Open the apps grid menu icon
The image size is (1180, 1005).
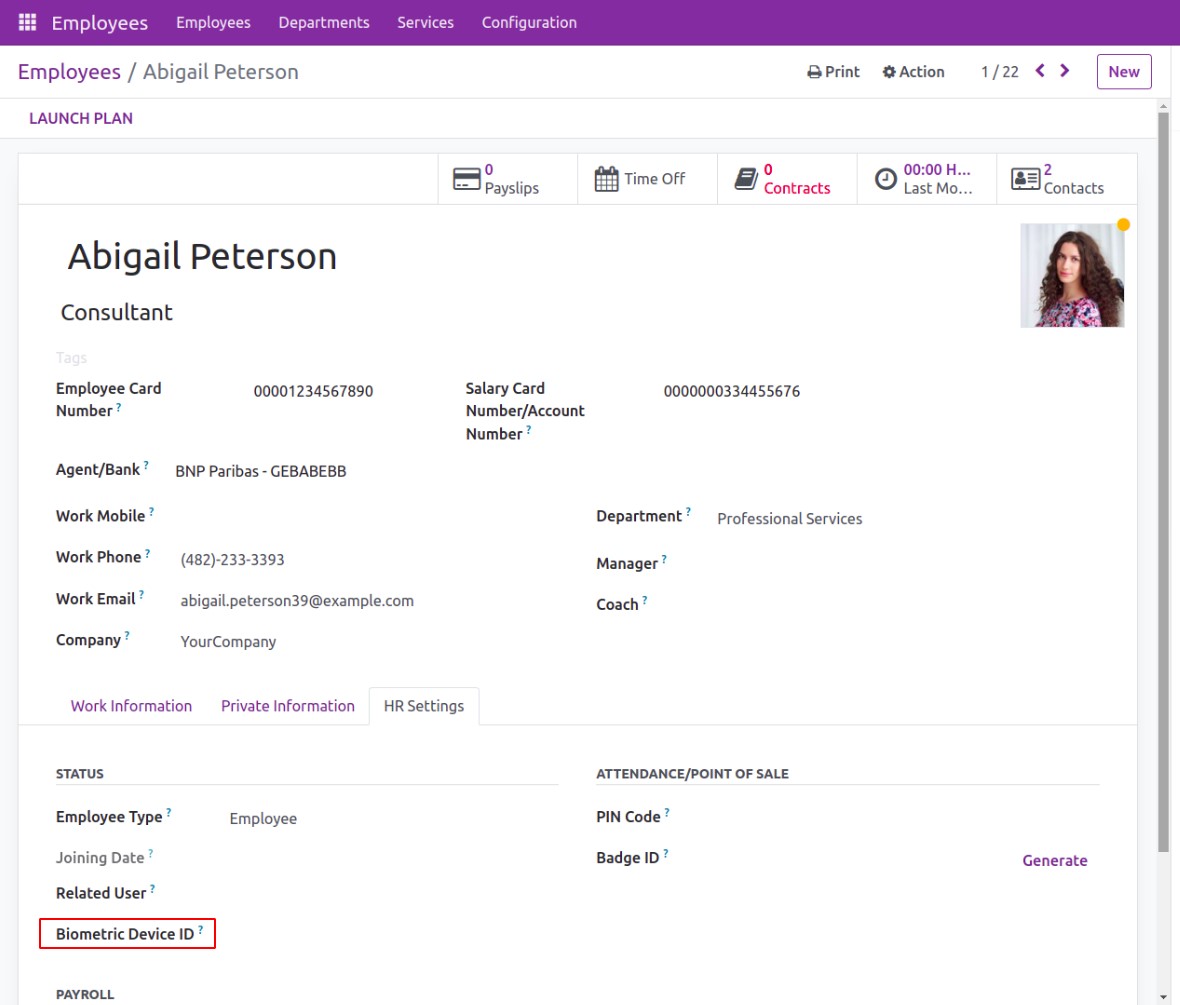pos(27,22)
